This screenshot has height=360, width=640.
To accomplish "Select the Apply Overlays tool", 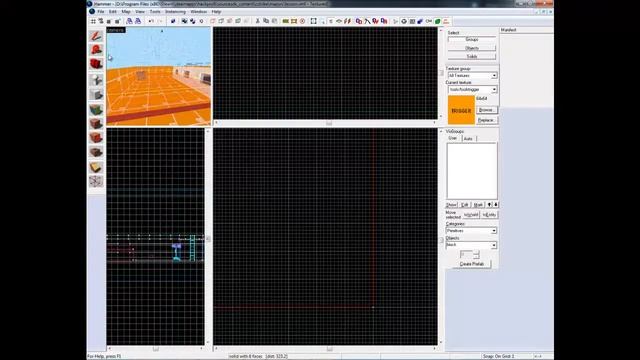I will click(x=96, y=152).
